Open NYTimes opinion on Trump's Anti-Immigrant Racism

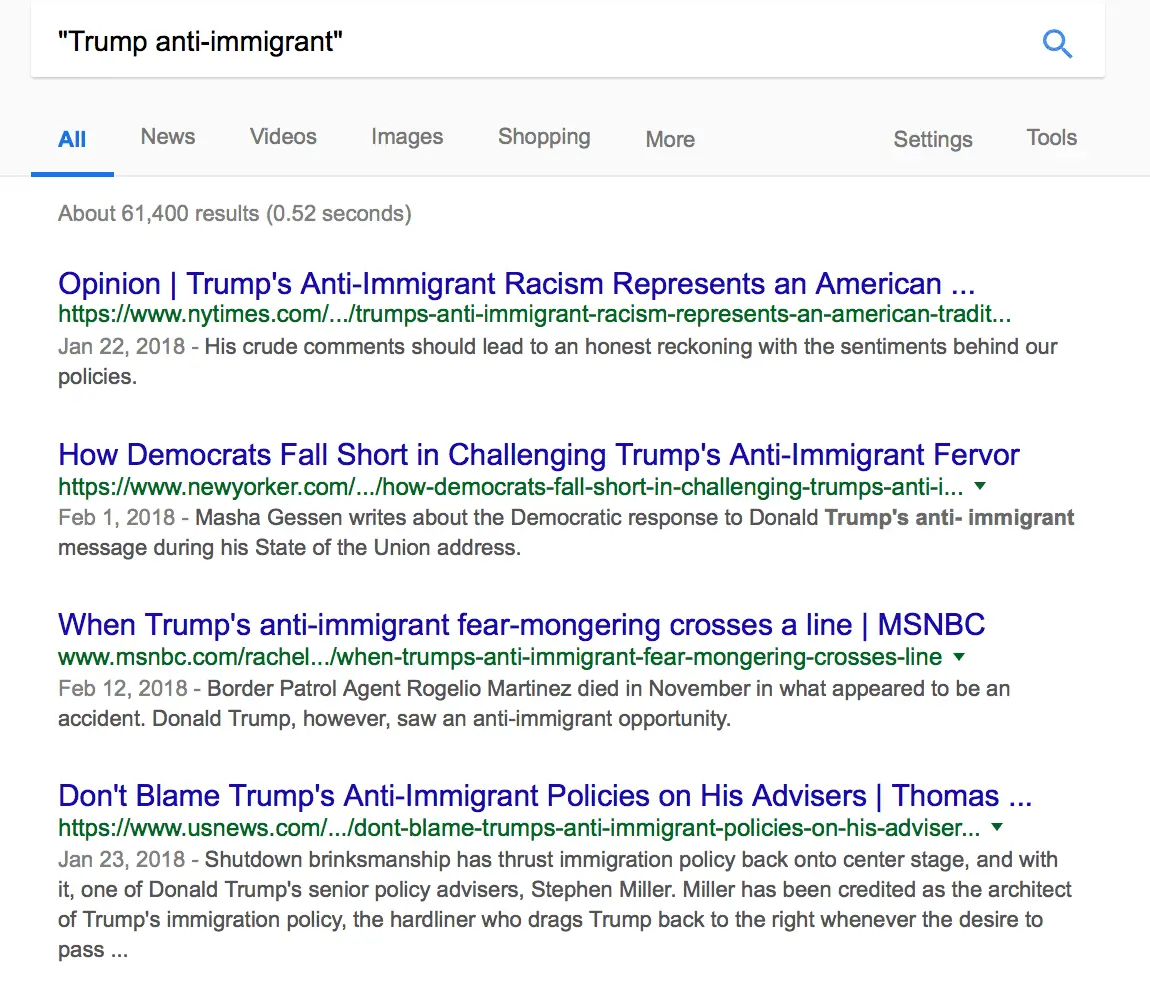(x=516, y=284)
